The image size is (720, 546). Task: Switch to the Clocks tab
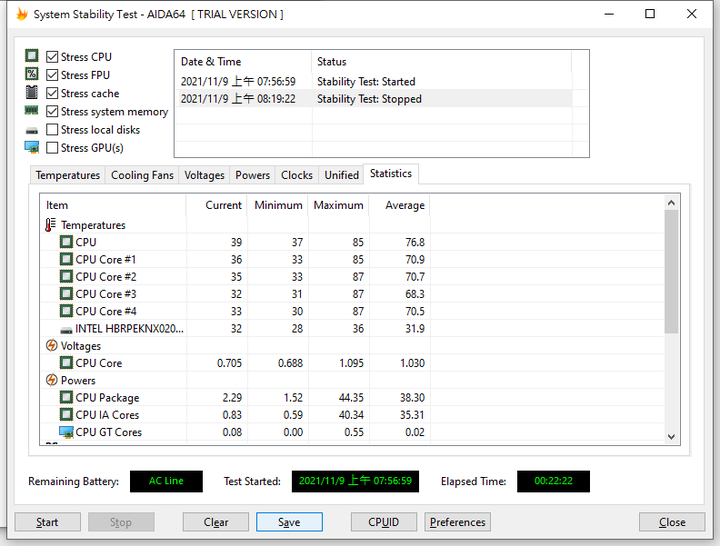click(297, 175)
